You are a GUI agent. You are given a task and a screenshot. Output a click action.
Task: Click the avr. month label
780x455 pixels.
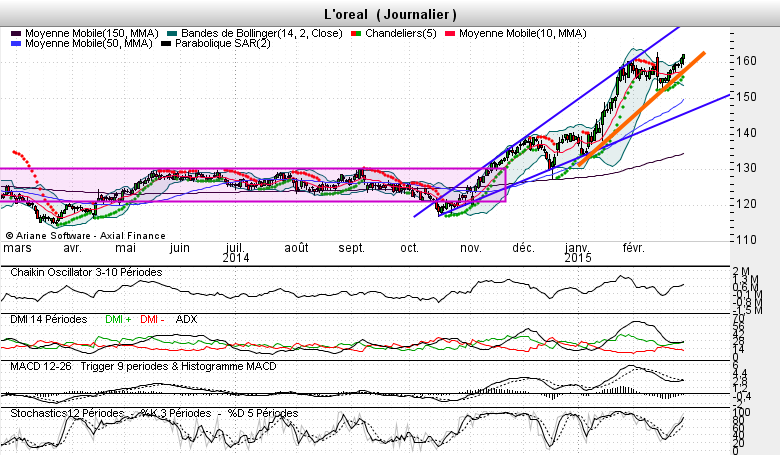pyautogui.click(x=73, y=248)
